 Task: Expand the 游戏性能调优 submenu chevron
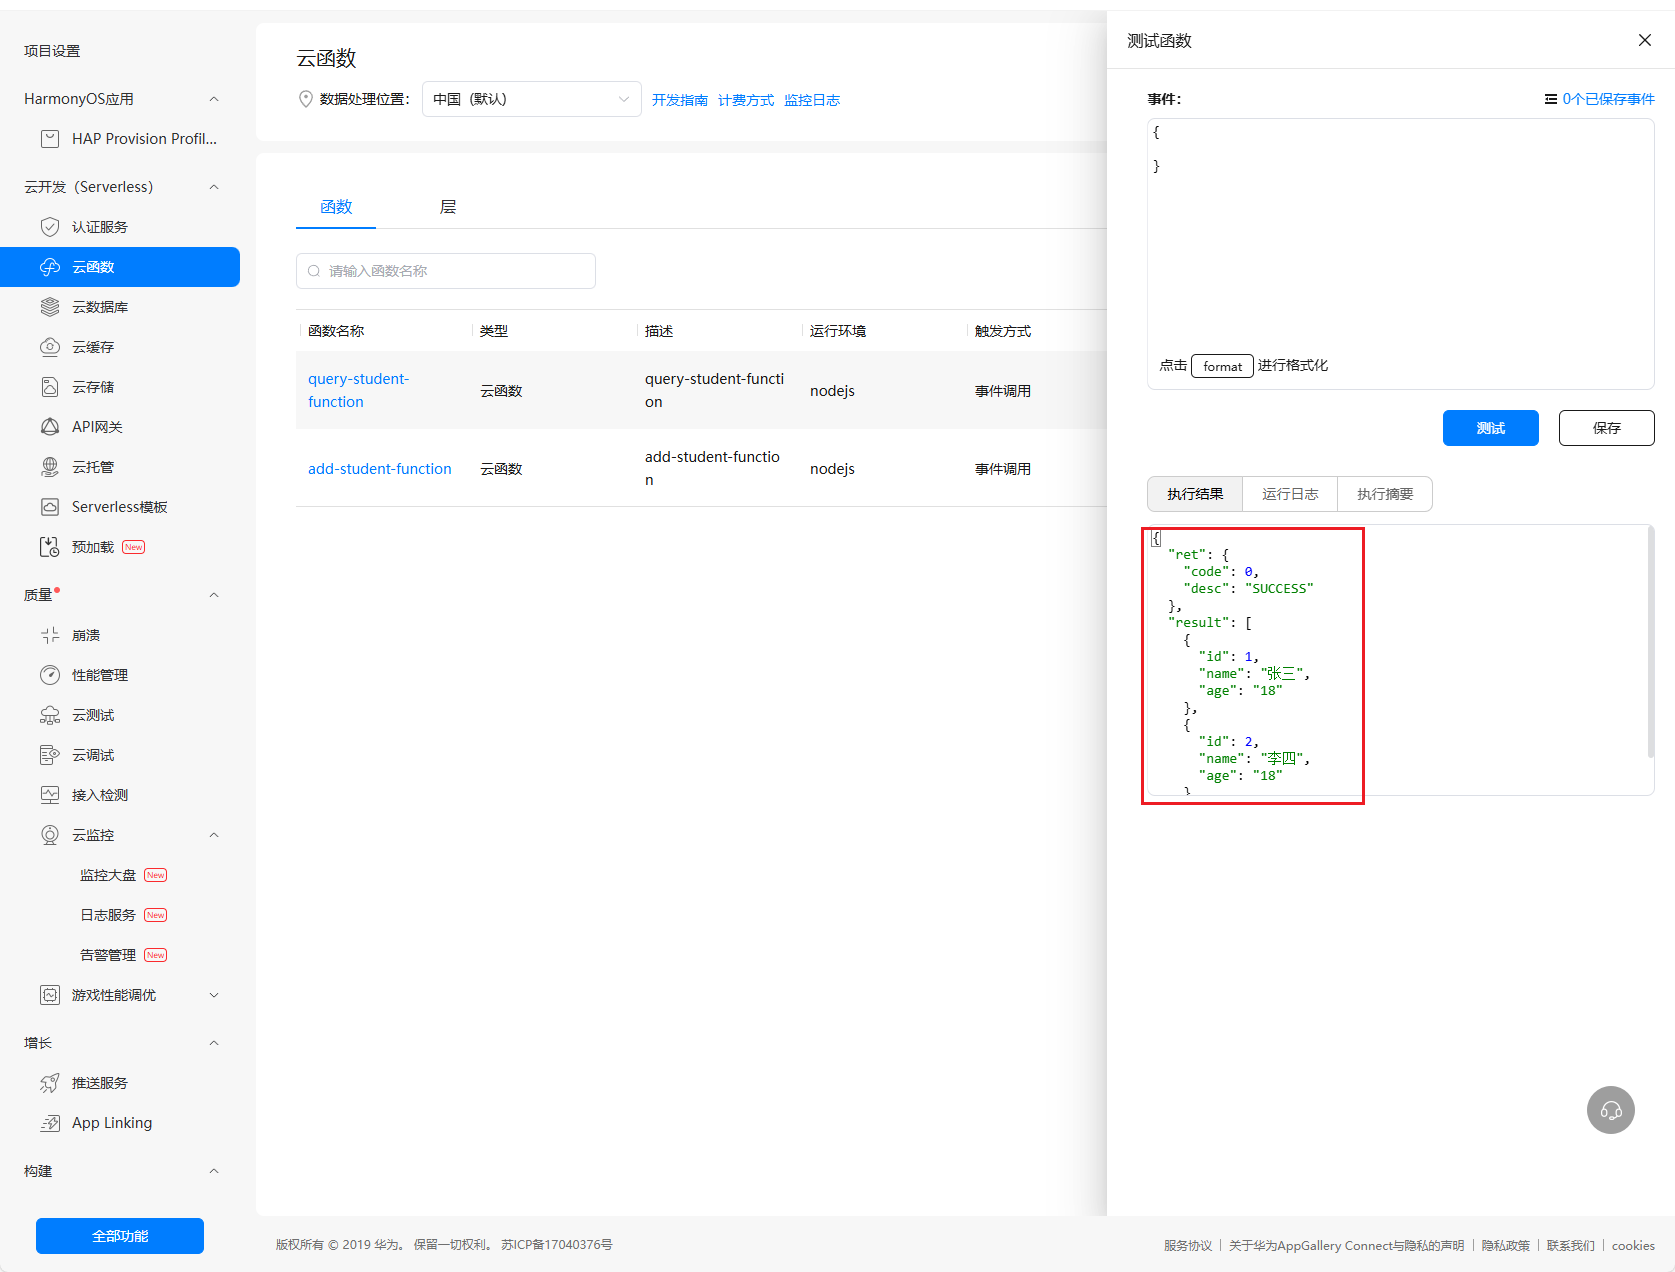[x=214, y=995]
